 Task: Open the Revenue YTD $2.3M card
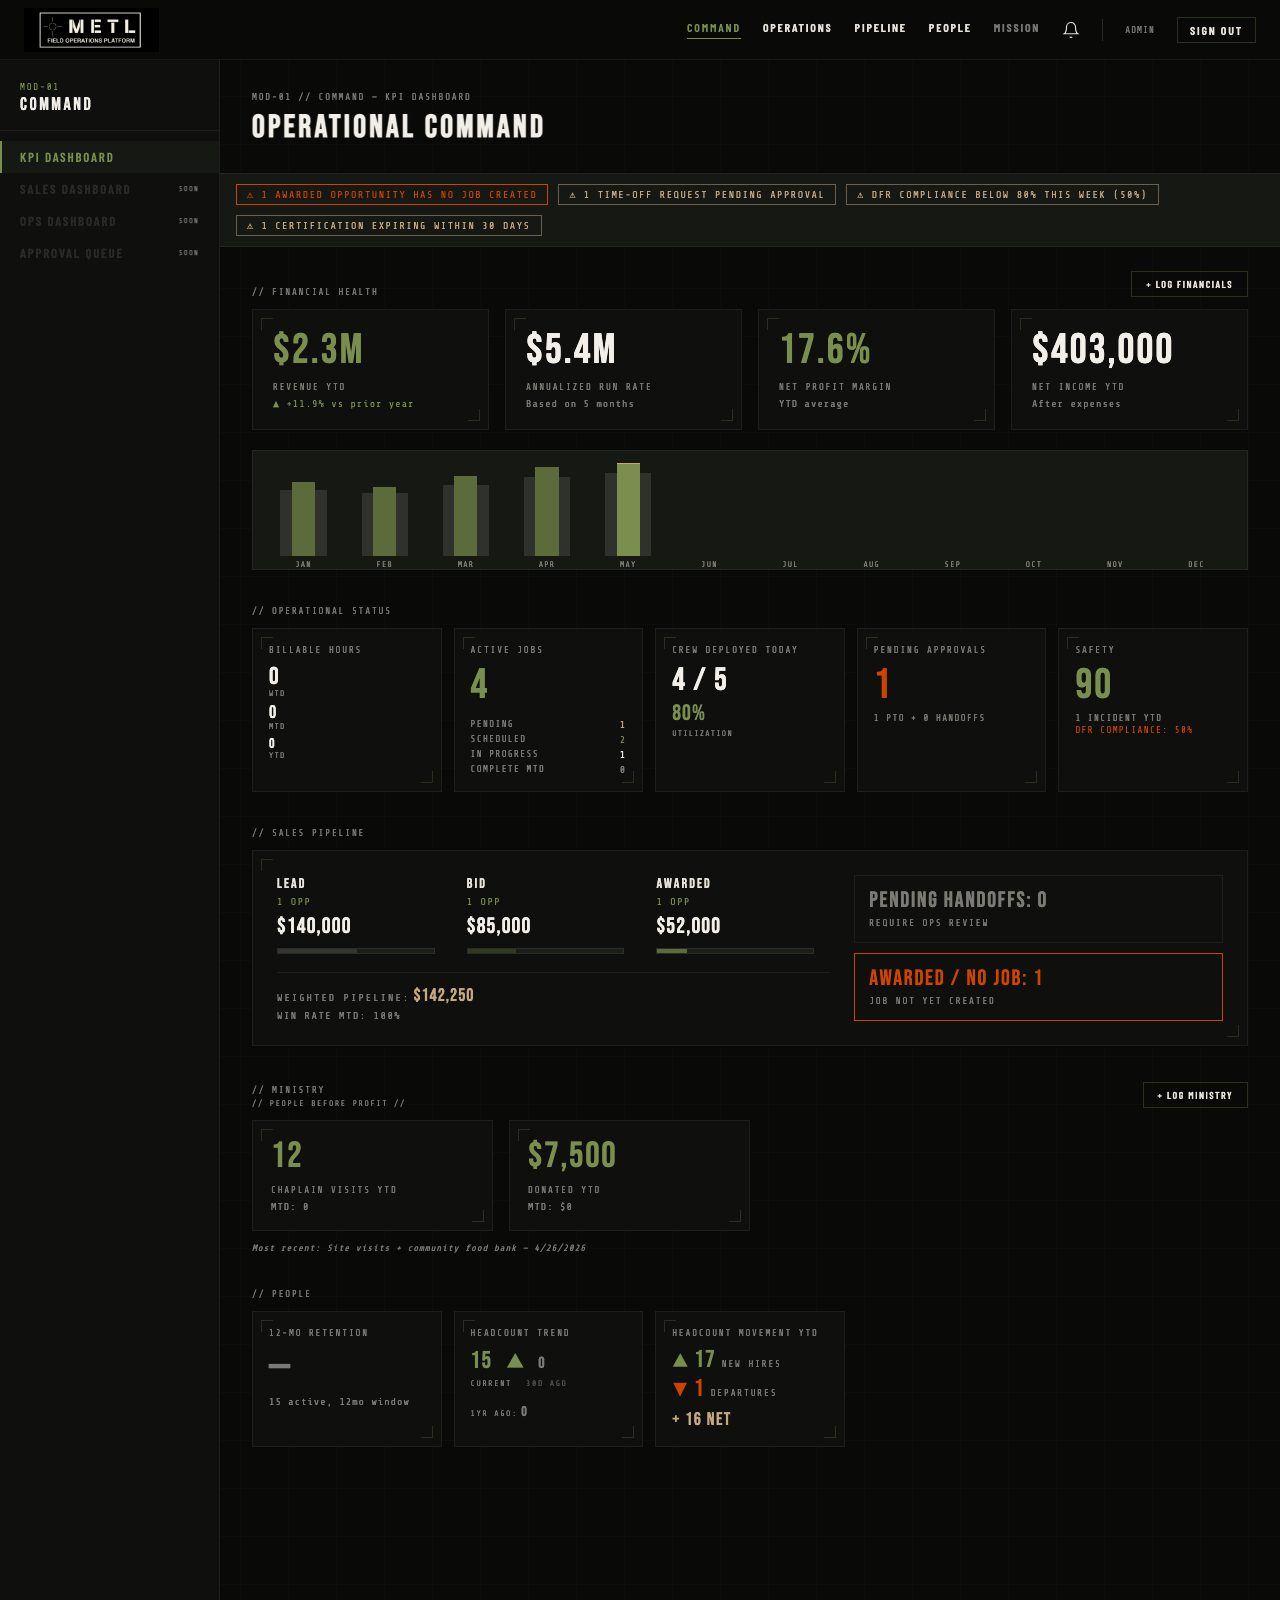370,369
